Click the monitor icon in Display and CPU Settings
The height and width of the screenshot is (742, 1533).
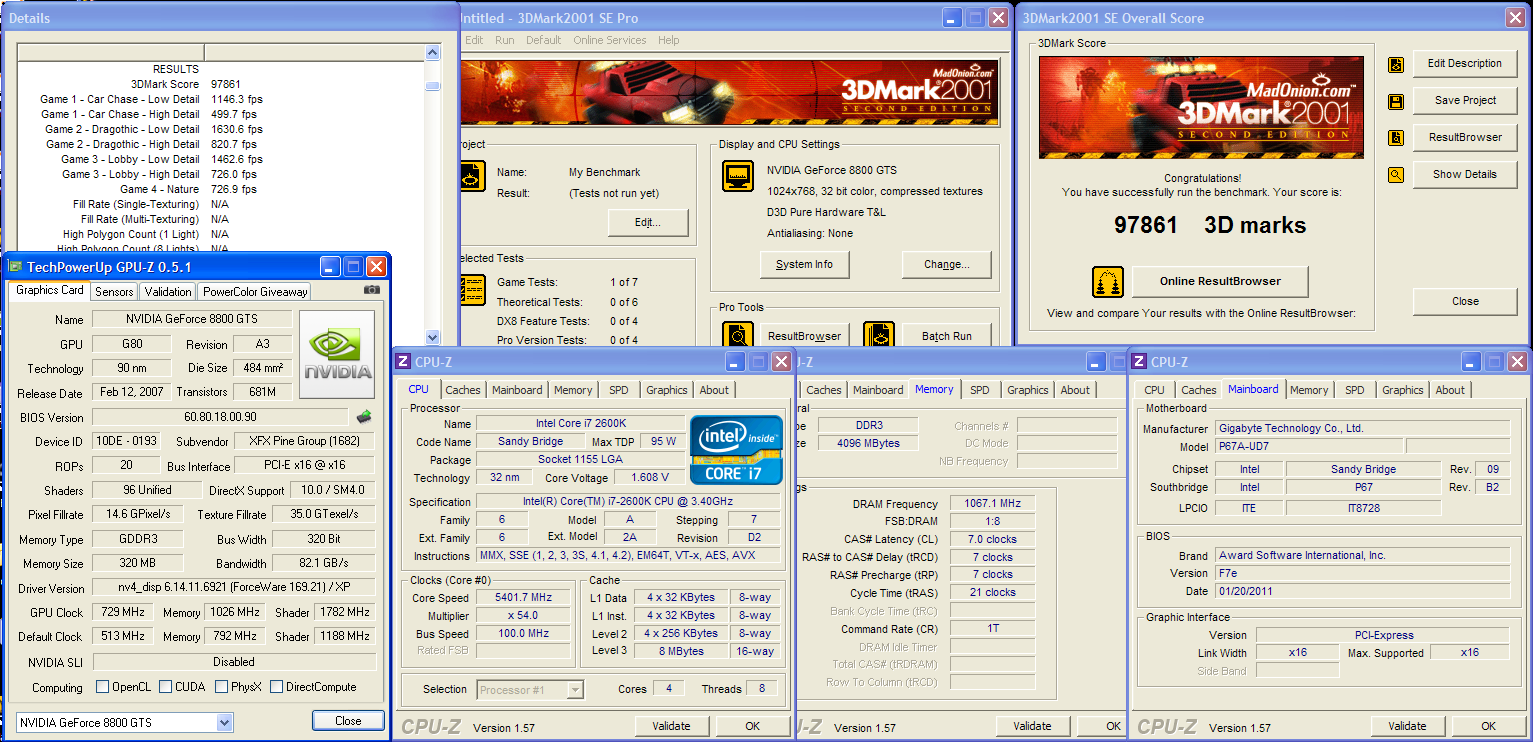(738, 176)
